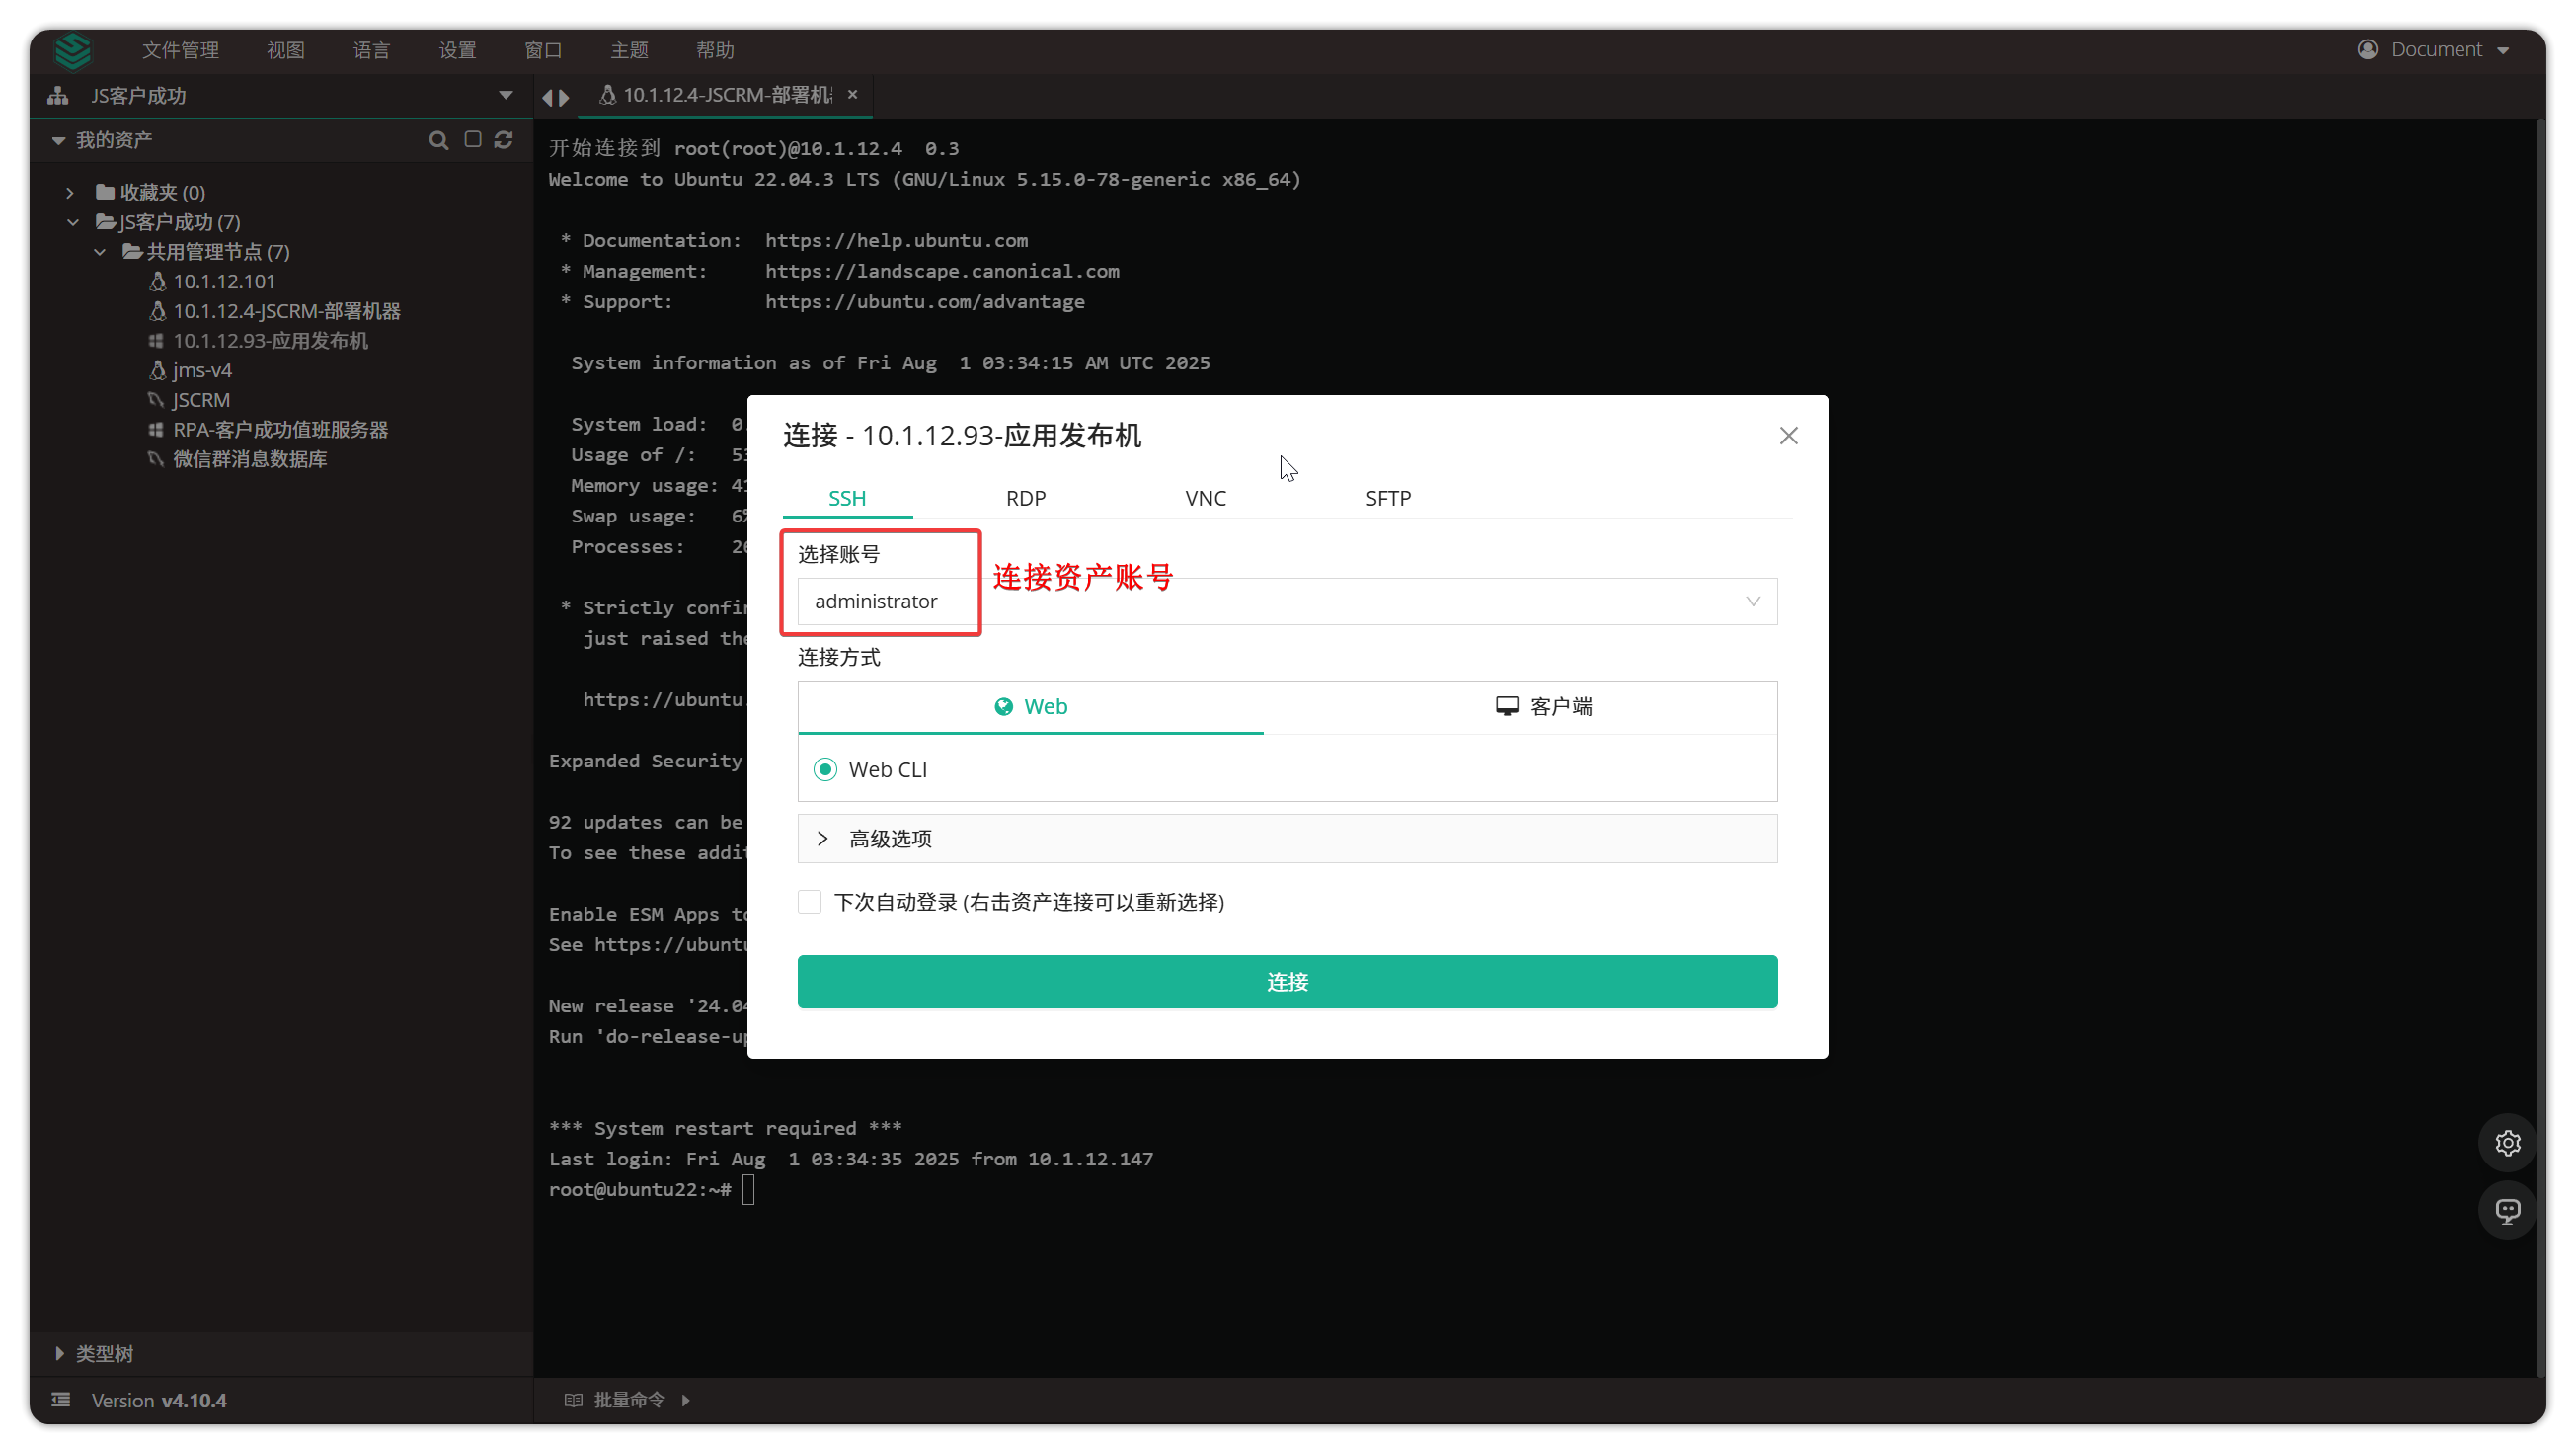Select the Web connection method tab
The height and width of the screenshot is (1444, 2576).
[1031, 707]
